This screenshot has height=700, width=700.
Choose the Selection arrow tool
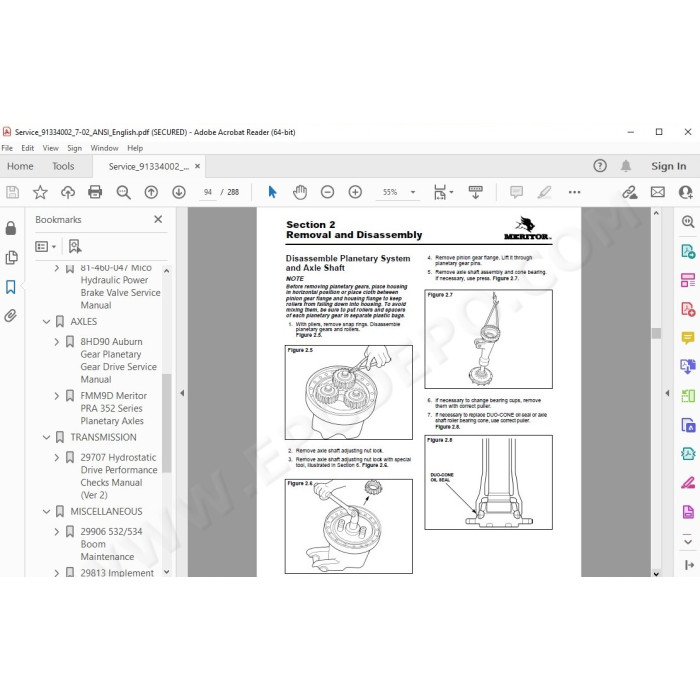click(272, 192)
